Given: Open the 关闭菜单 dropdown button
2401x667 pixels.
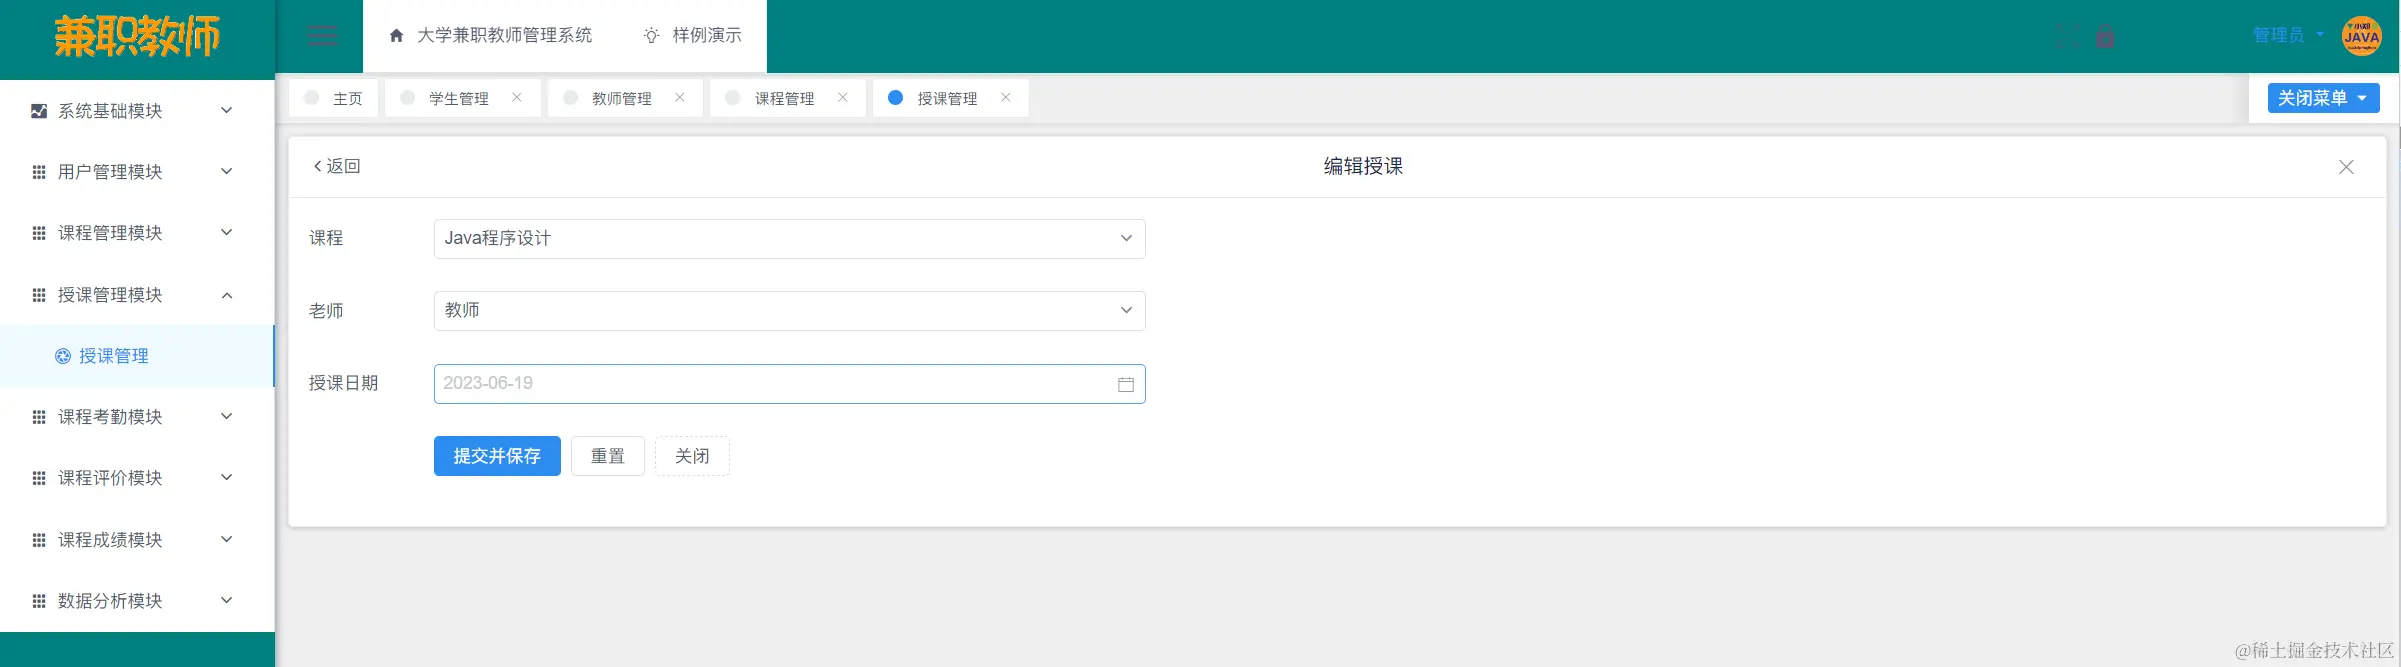Looking at the screenshot, I should (x=2323, y=98).
